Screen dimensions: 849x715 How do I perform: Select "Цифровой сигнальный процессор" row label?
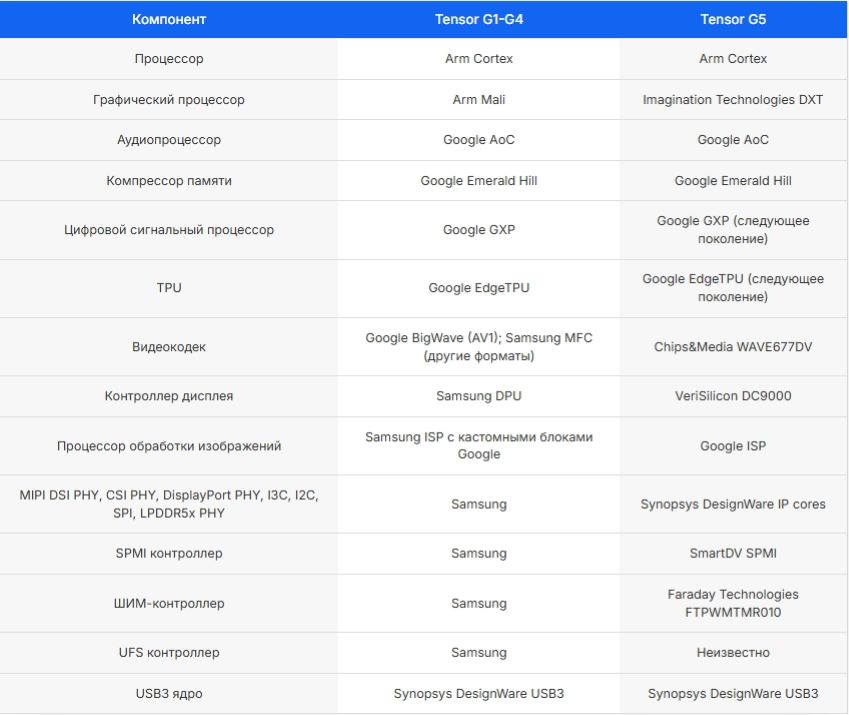(169, 230)
